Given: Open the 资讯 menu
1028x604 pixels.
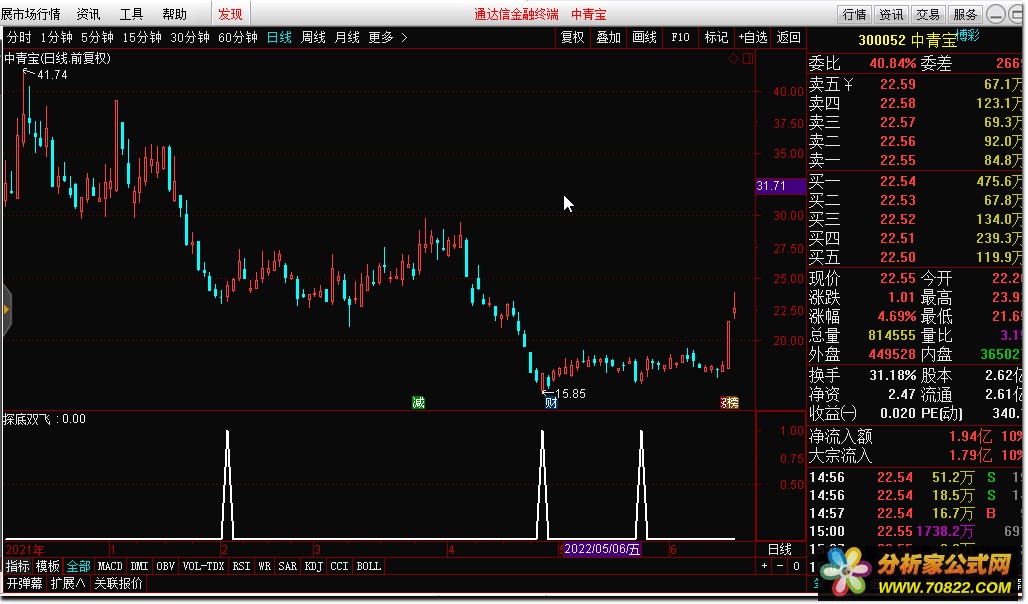Looking at the screenshot, I should tap(89, 14).
